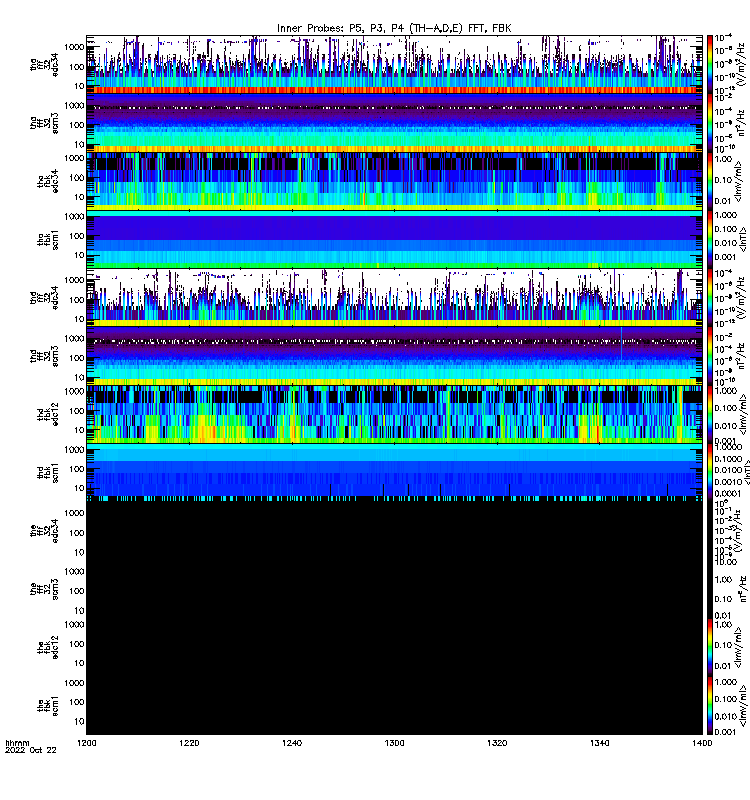
Task: Select the tha fbk scm1 axis label
Action: 48,240
